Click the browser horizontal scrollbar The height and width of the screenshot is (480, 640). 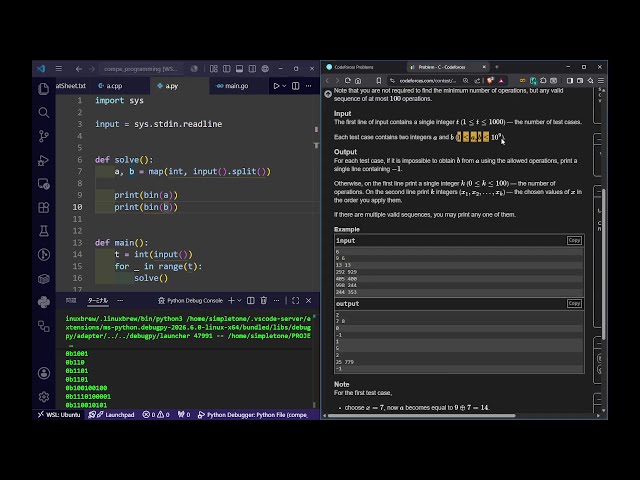[x=421, y=416]
